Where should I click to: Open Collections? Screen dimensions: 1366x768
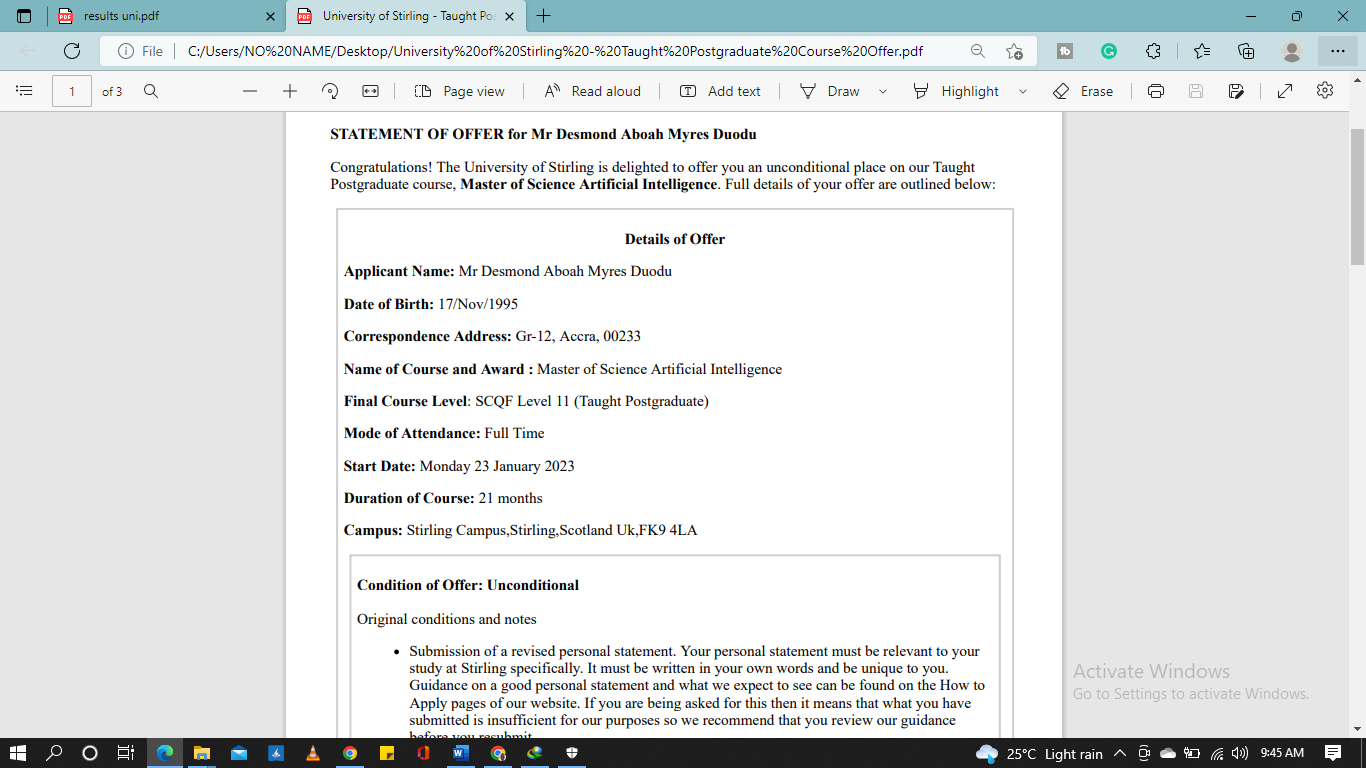tap(1246, 51)
